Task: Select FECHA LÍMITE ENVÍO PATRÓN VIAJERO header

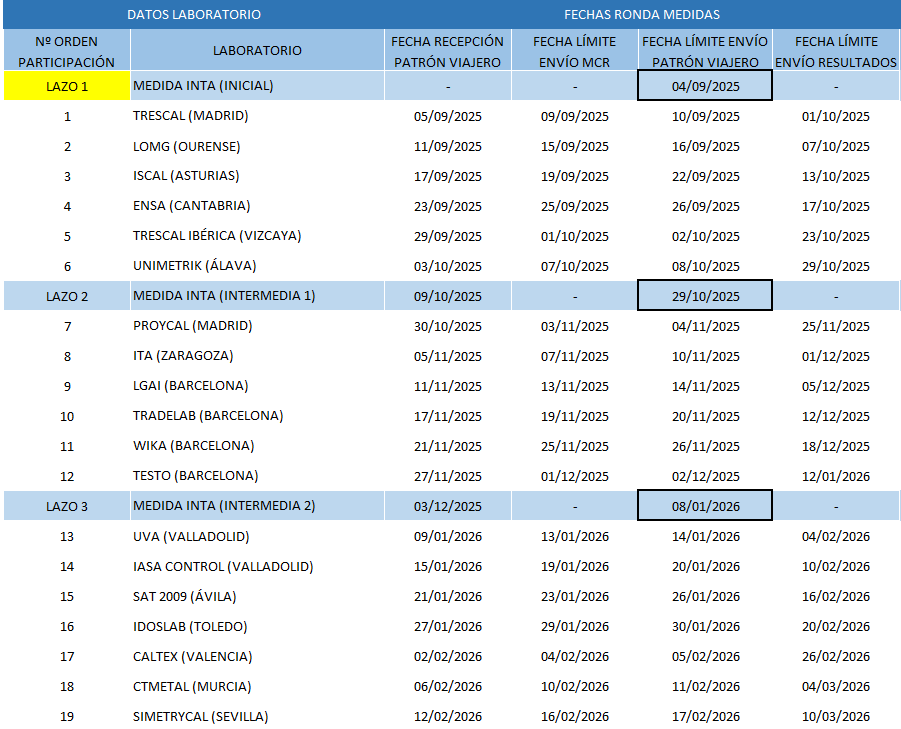Action: click(705, 51)
